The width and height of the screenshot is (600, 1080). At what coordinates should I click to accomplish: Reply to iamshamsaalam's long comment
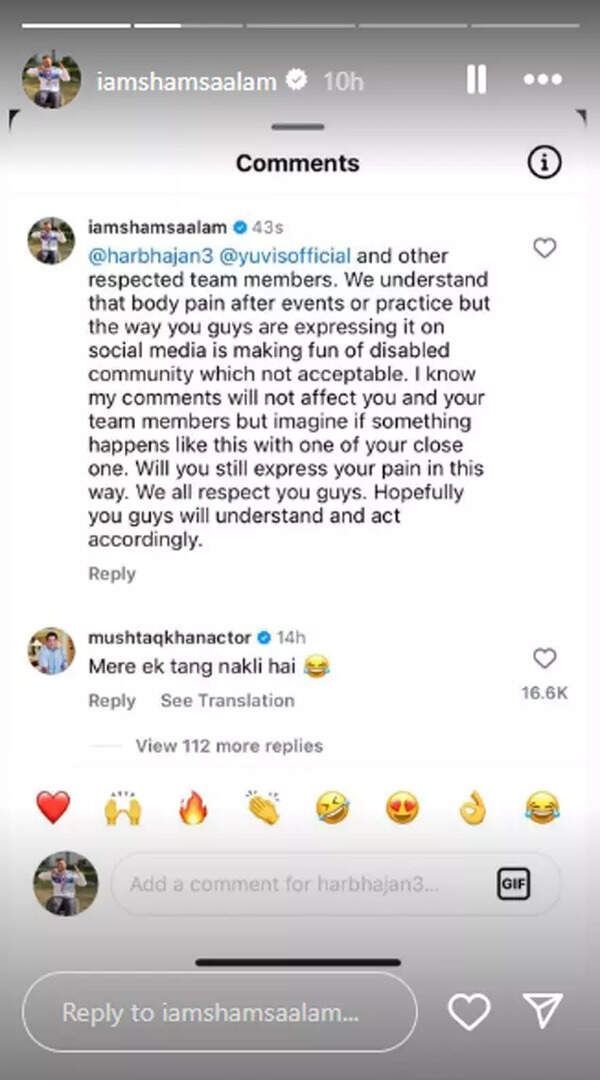112,574
